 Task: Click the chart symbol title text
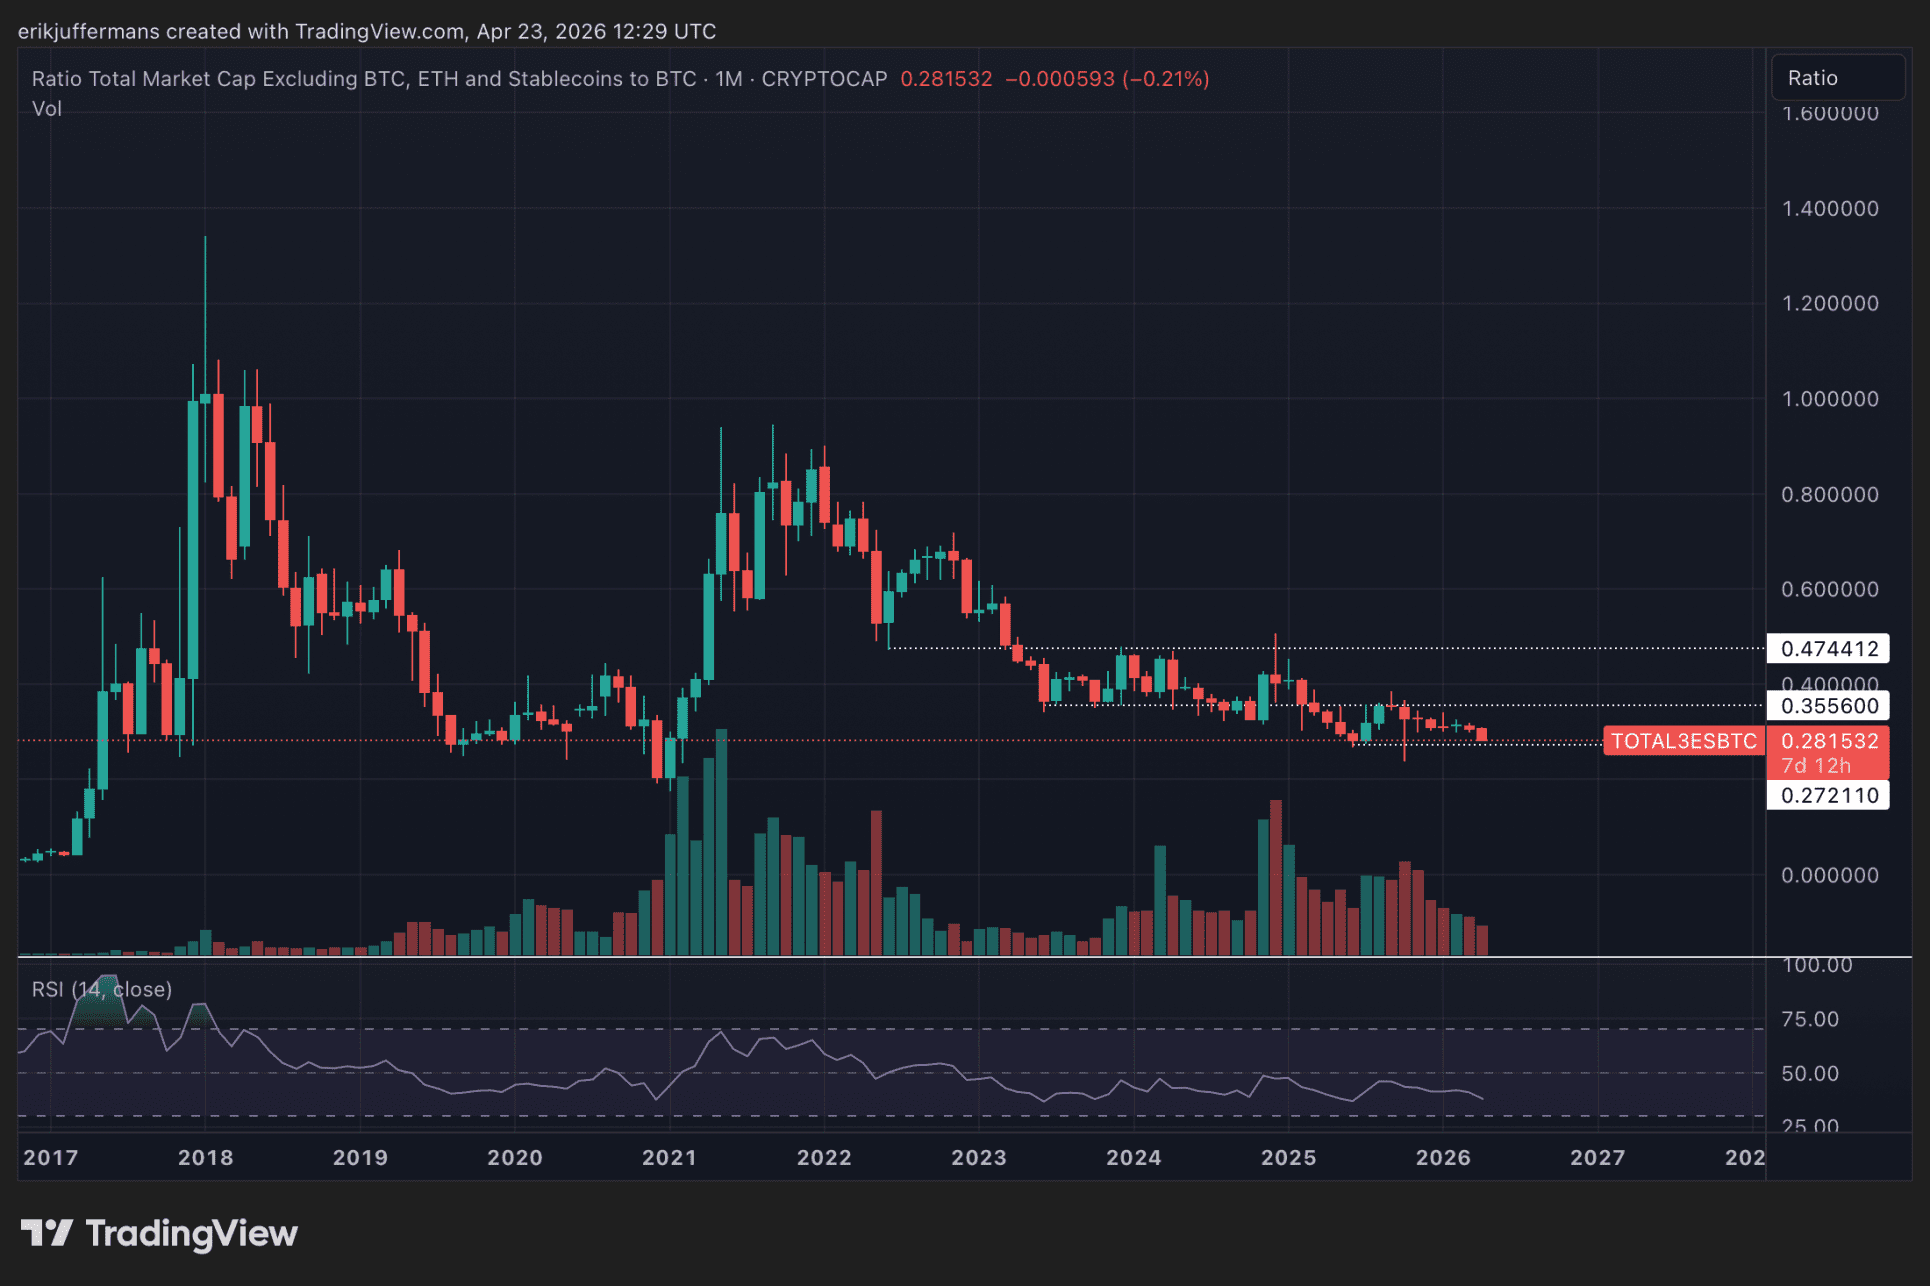point(363,79)
